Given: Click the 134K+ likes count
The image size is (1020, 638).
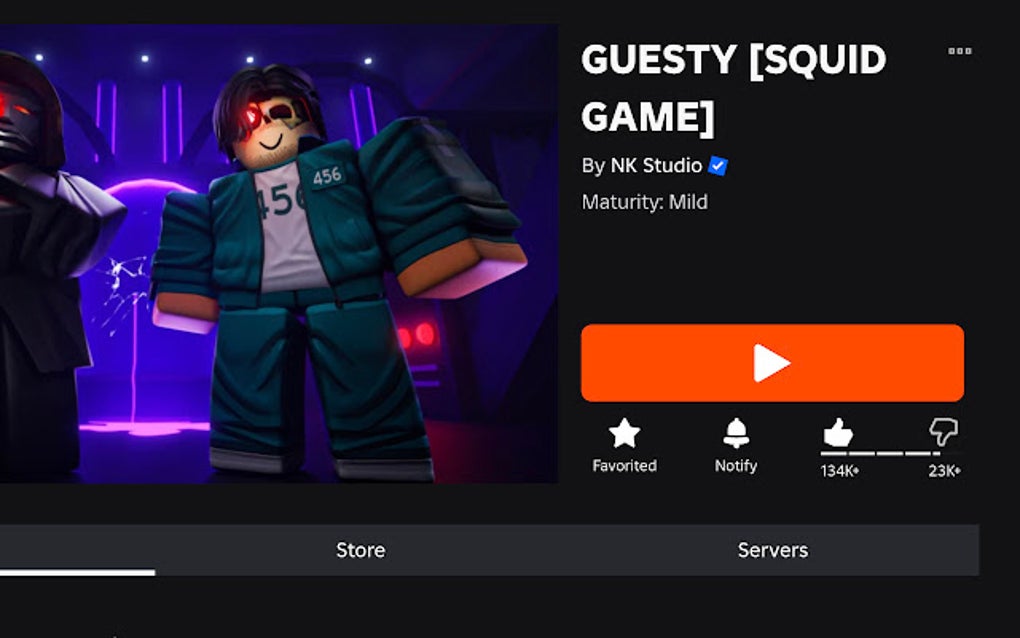Looking at the screenshot, I should tap(839, 471).
